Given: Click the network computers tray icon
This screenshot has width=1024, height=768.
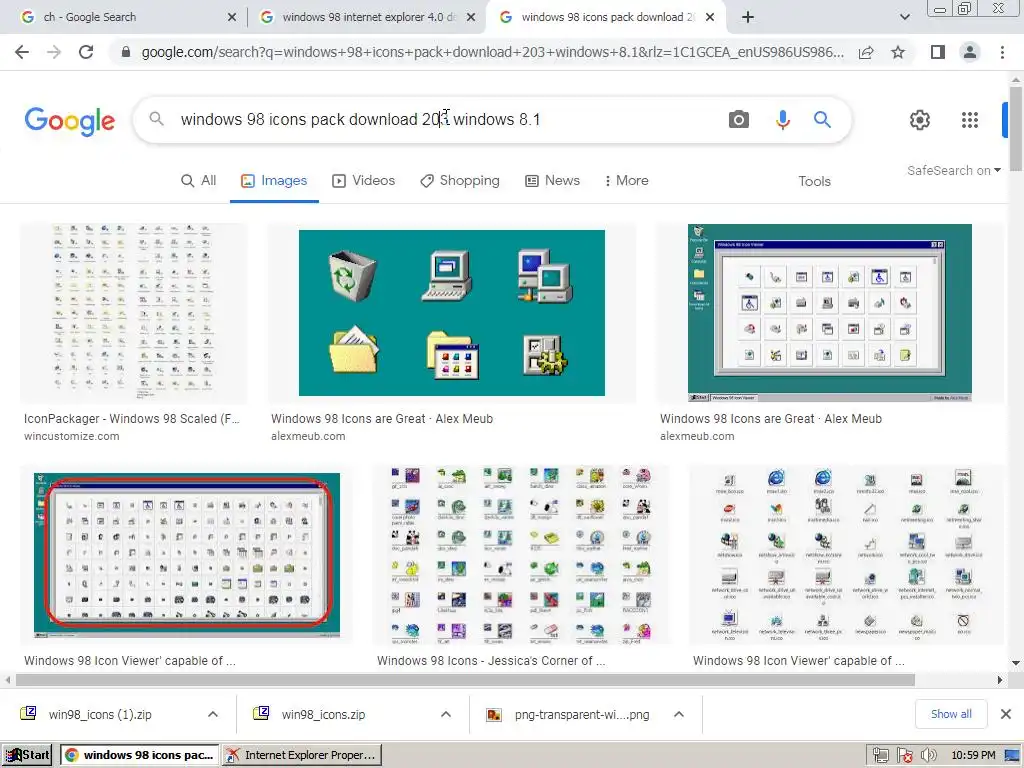Looking at the screenshot, I should click(x=880, y=756).
